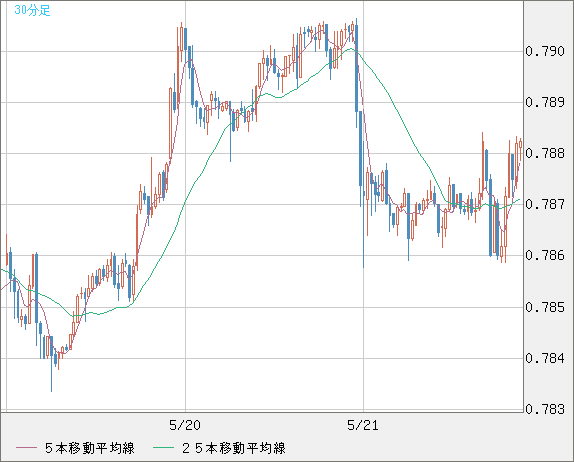Click the 30分足 timeframe label
Screen dimensions: 574x462
[x=32, y=10]
